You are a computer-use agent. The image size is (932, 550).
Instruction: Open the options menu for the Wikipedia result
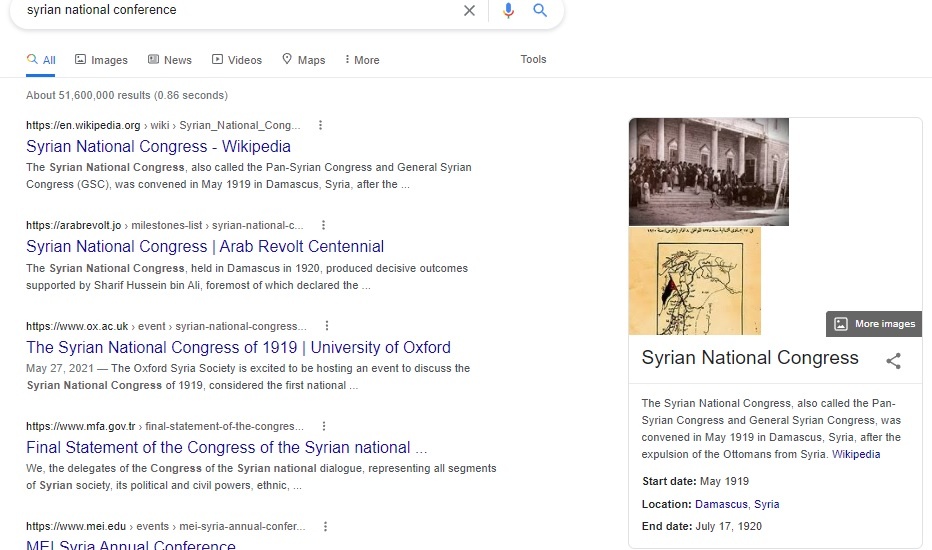tap(320, 125)
